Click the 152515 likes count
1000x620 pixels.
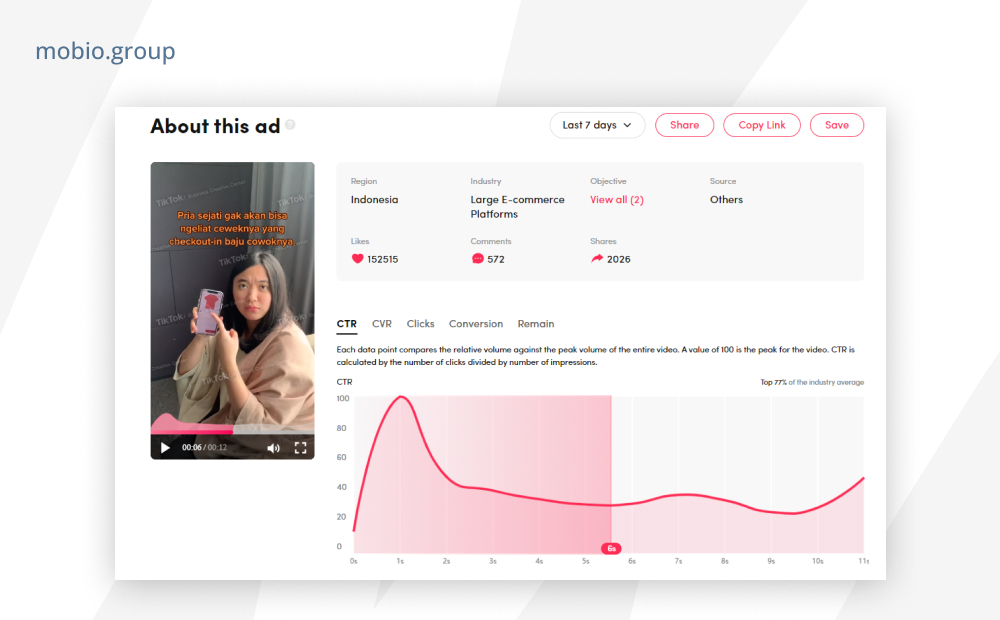(382, 260)
